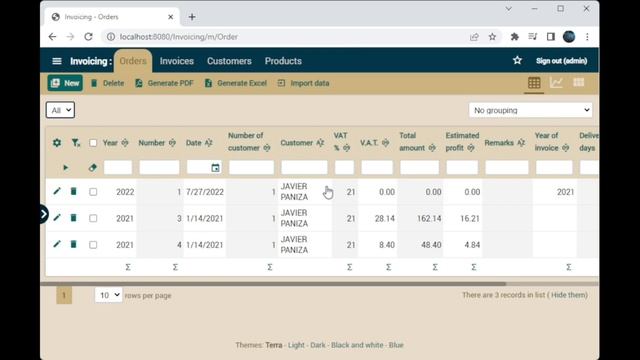Image resolution: width=640 pixels, height=360 pixels.
Task: Sign out of admin account
Action: 562,61
